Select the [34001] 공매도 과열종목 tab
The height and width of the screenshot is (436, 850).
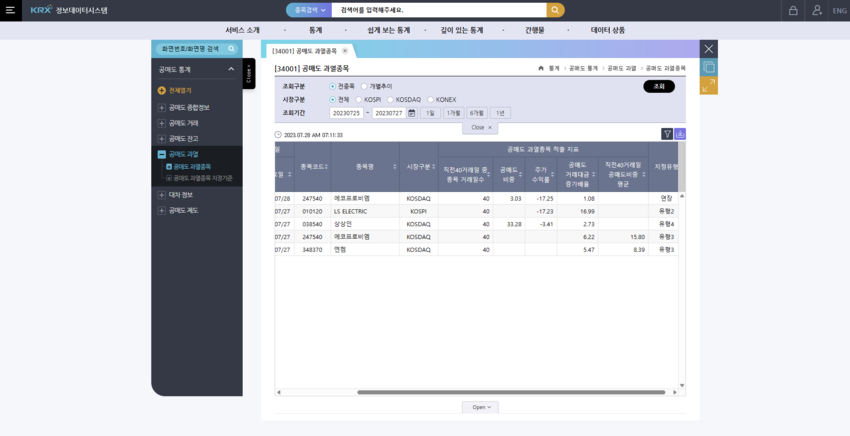[305, 51]
